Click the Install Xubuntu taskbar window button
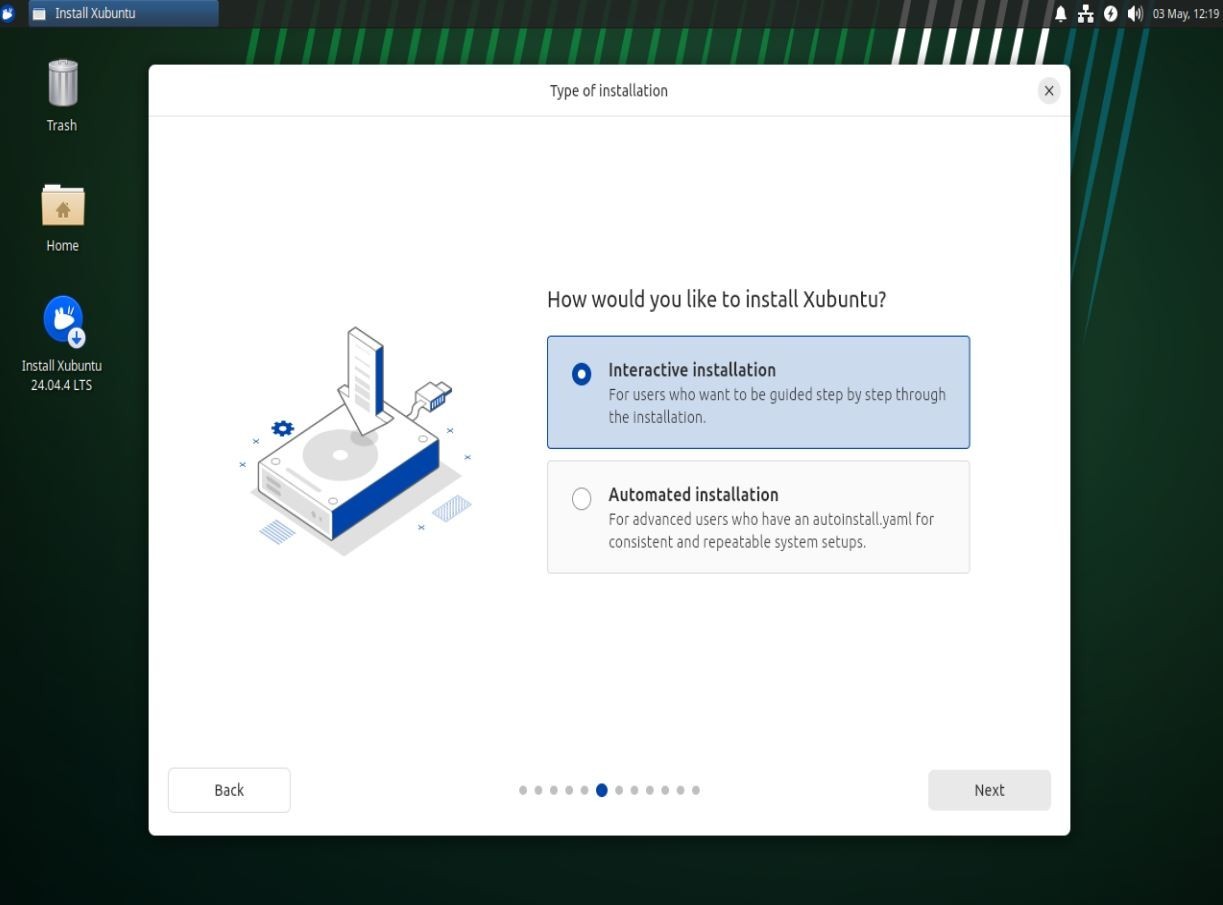1223x905 pixels. coord(123,13)
